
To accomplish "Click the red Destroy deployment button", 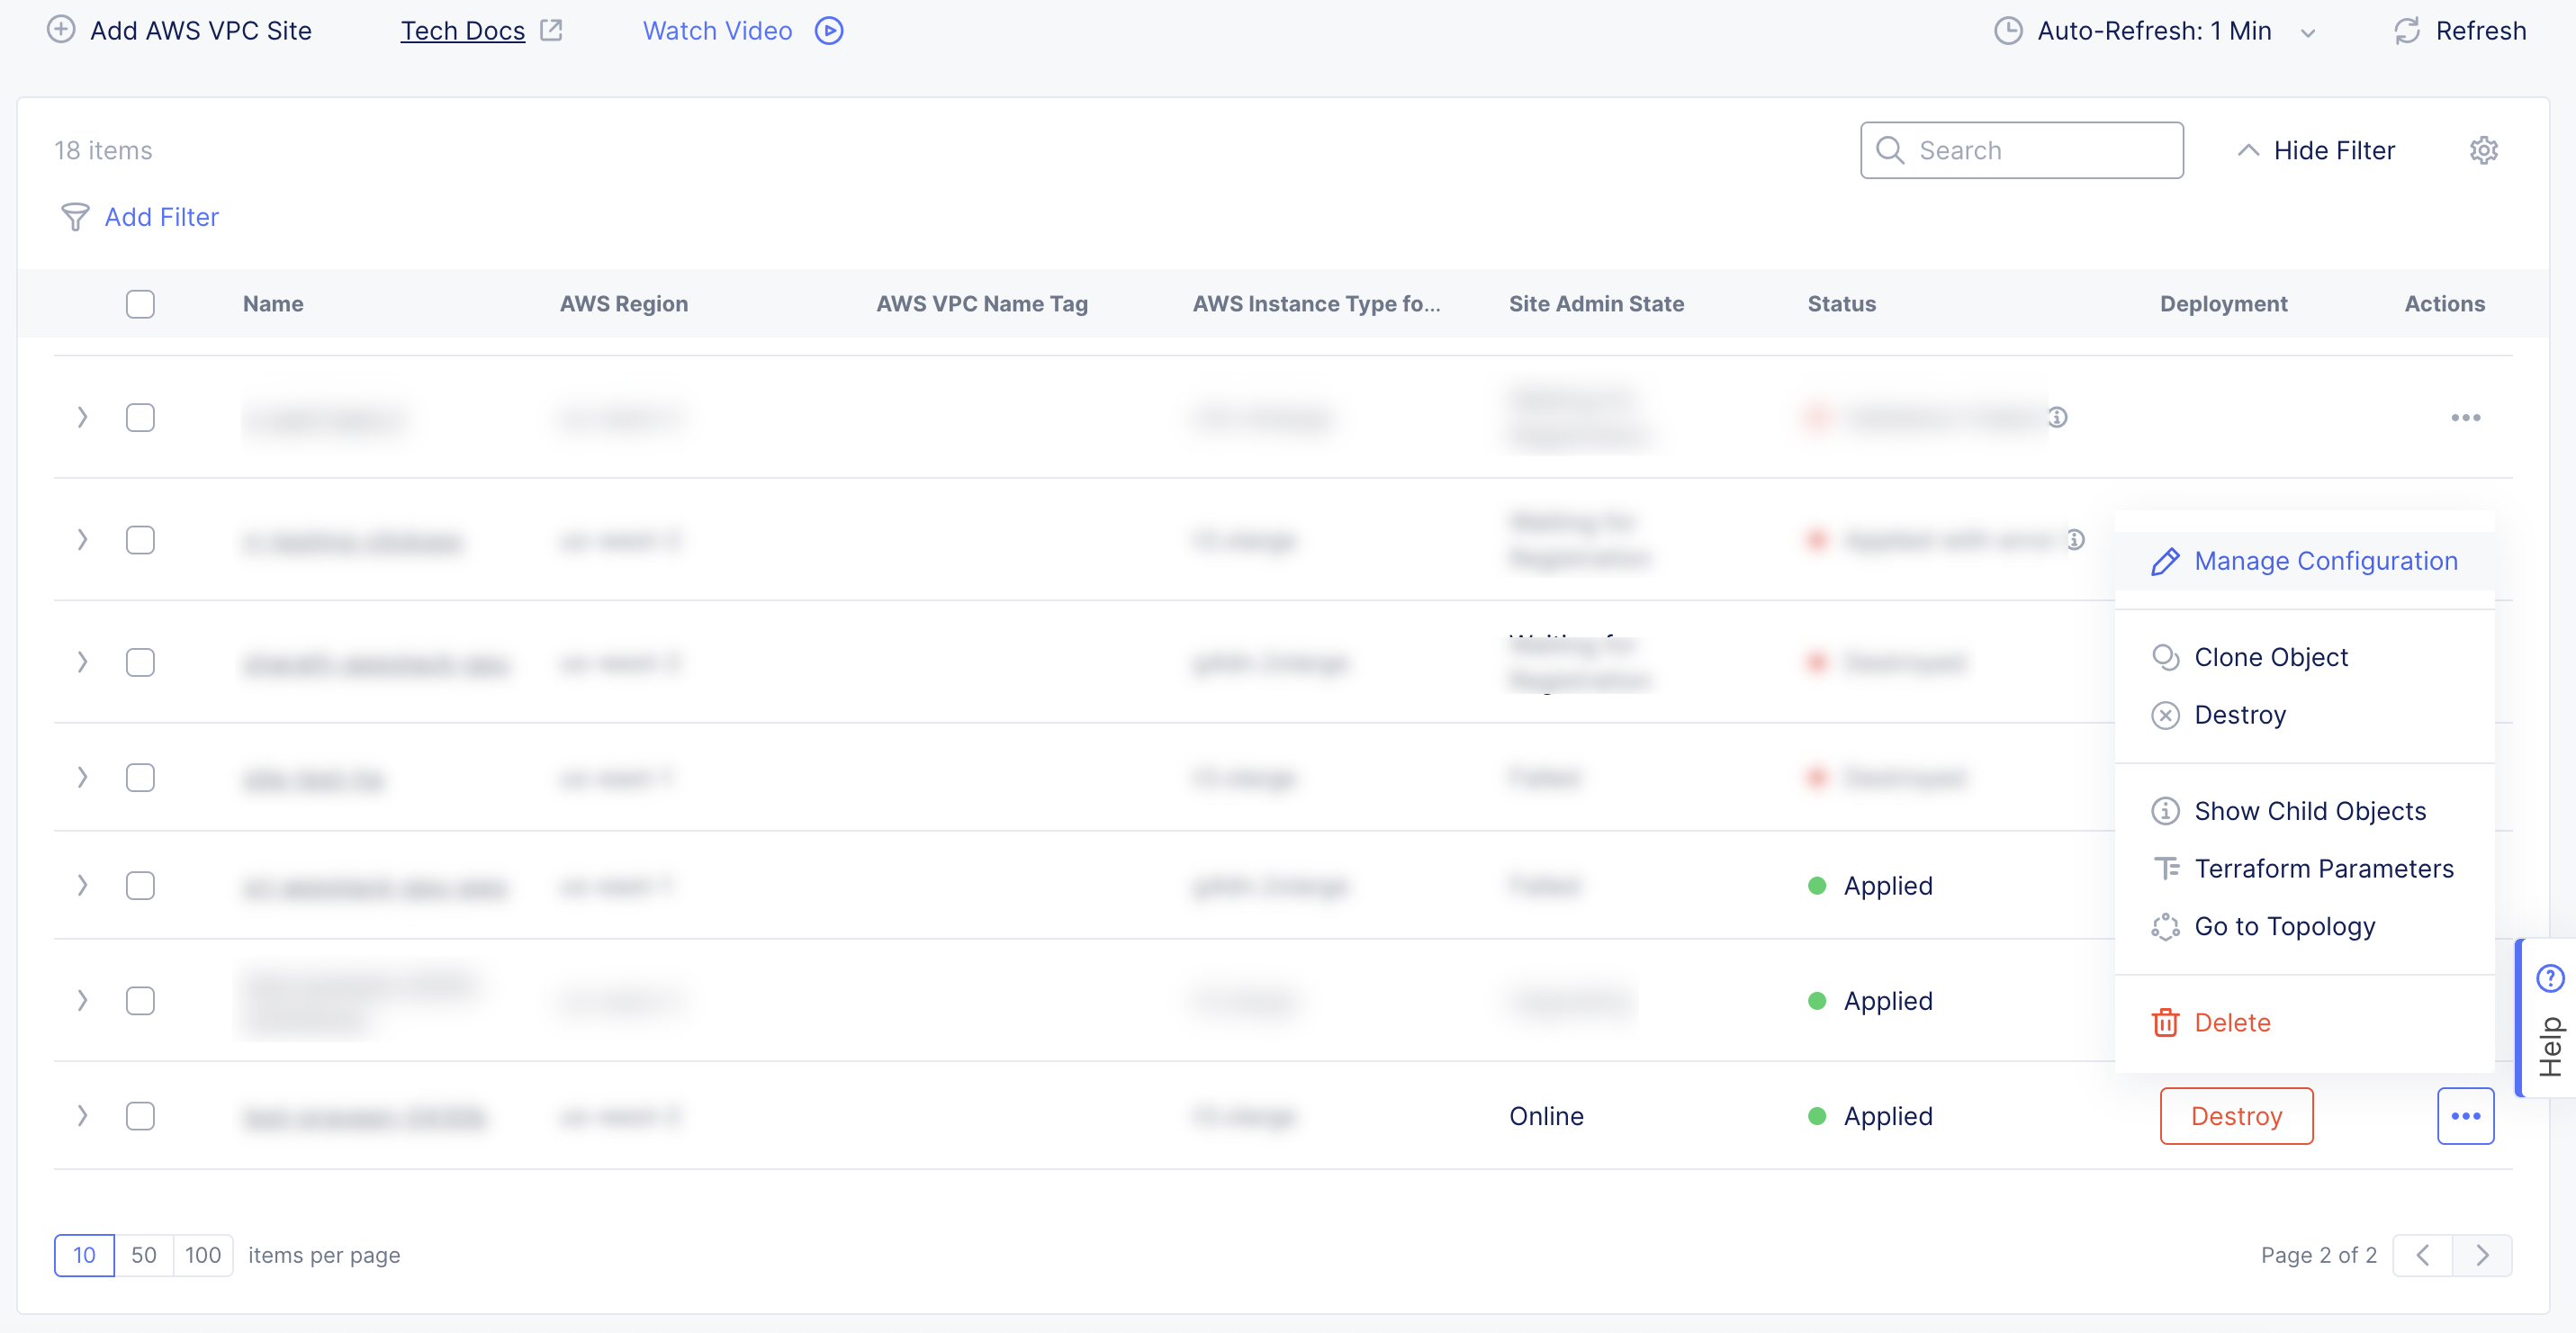I will click(2236, 1116).
